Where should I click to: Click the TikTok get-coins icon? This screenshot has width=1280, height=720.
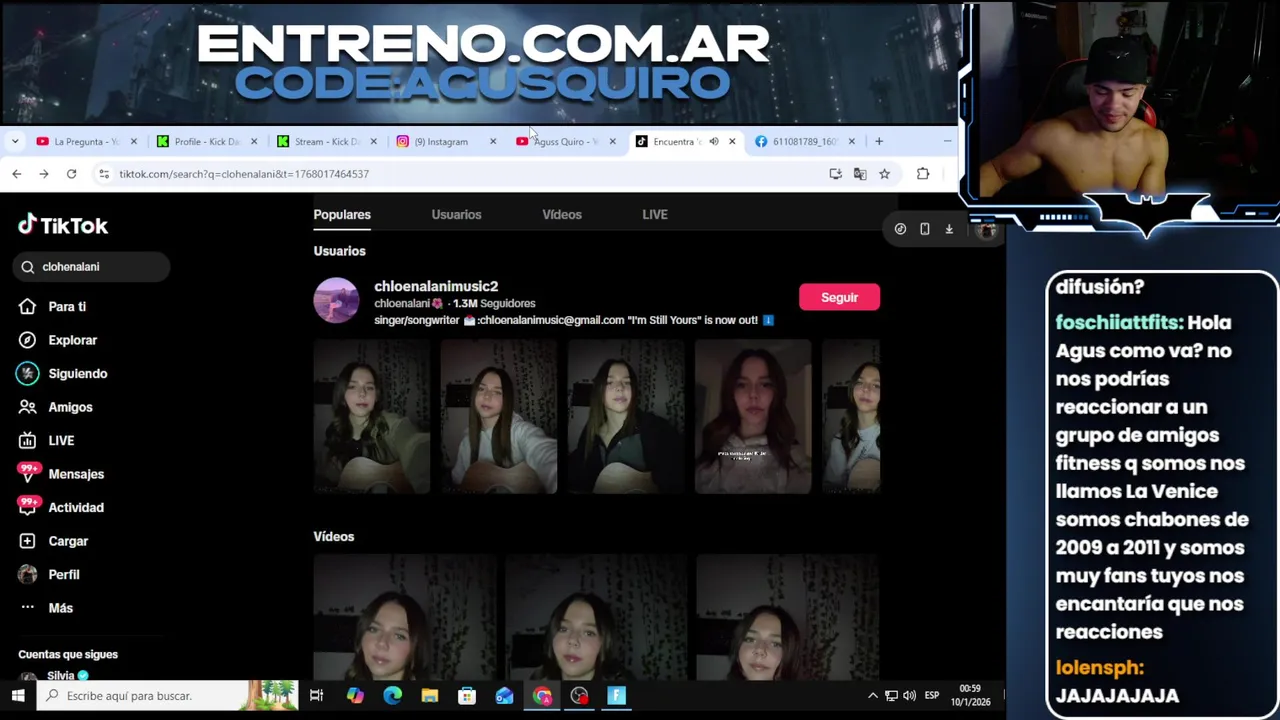click(x=900, y=229)
